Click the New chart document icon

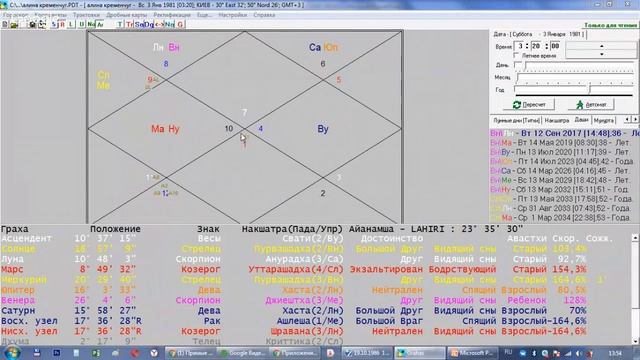(5, 24)
